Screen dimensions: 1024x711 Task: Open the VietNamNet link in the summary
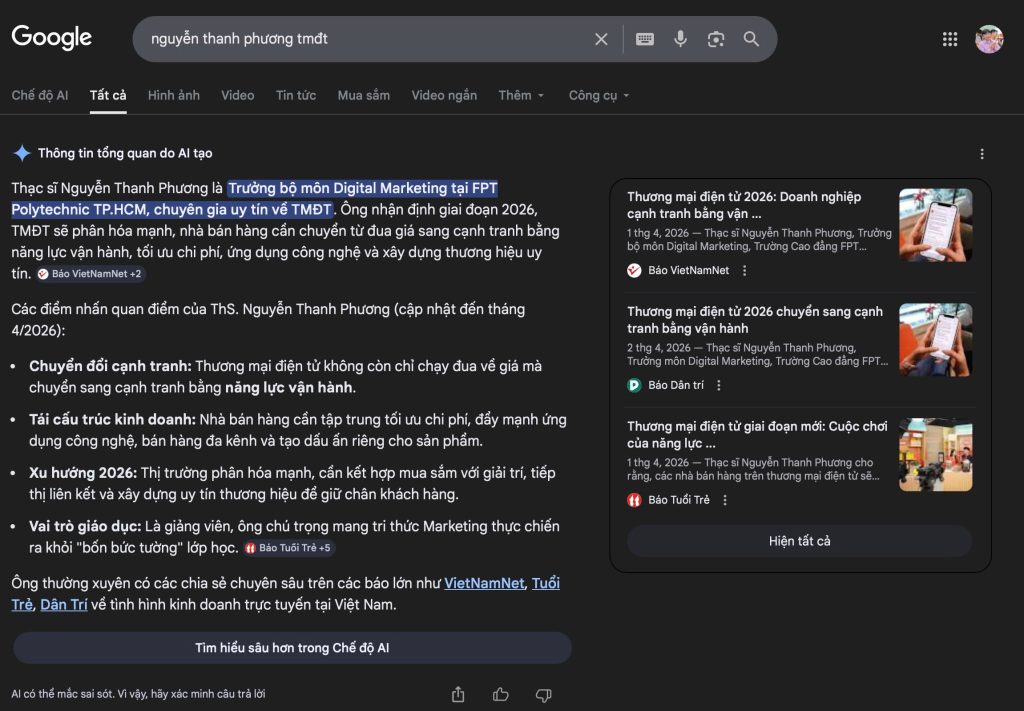[x=484, y=583]
